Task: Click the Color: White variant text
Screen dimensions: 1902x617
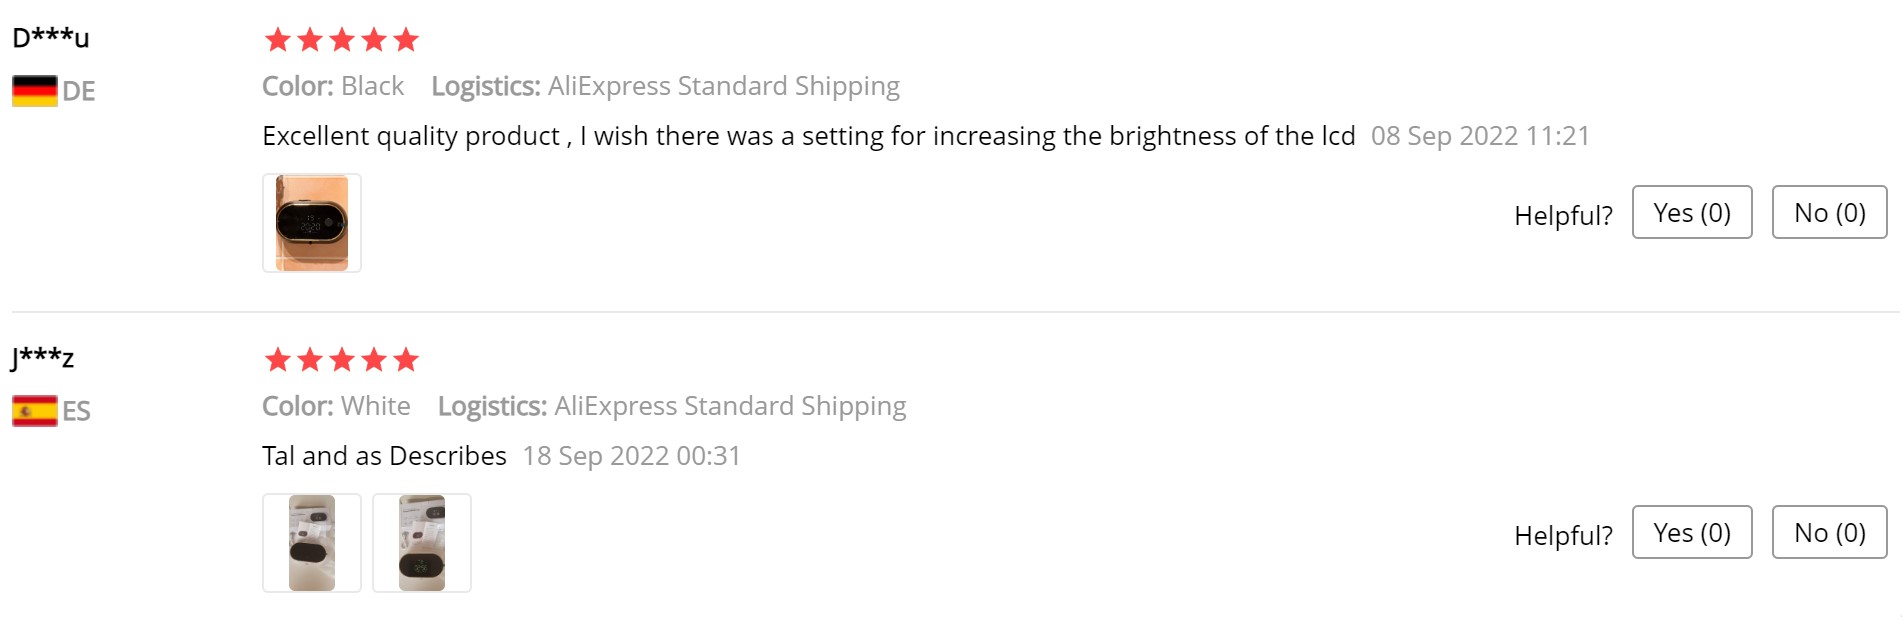Action: (x=336, y=406)
